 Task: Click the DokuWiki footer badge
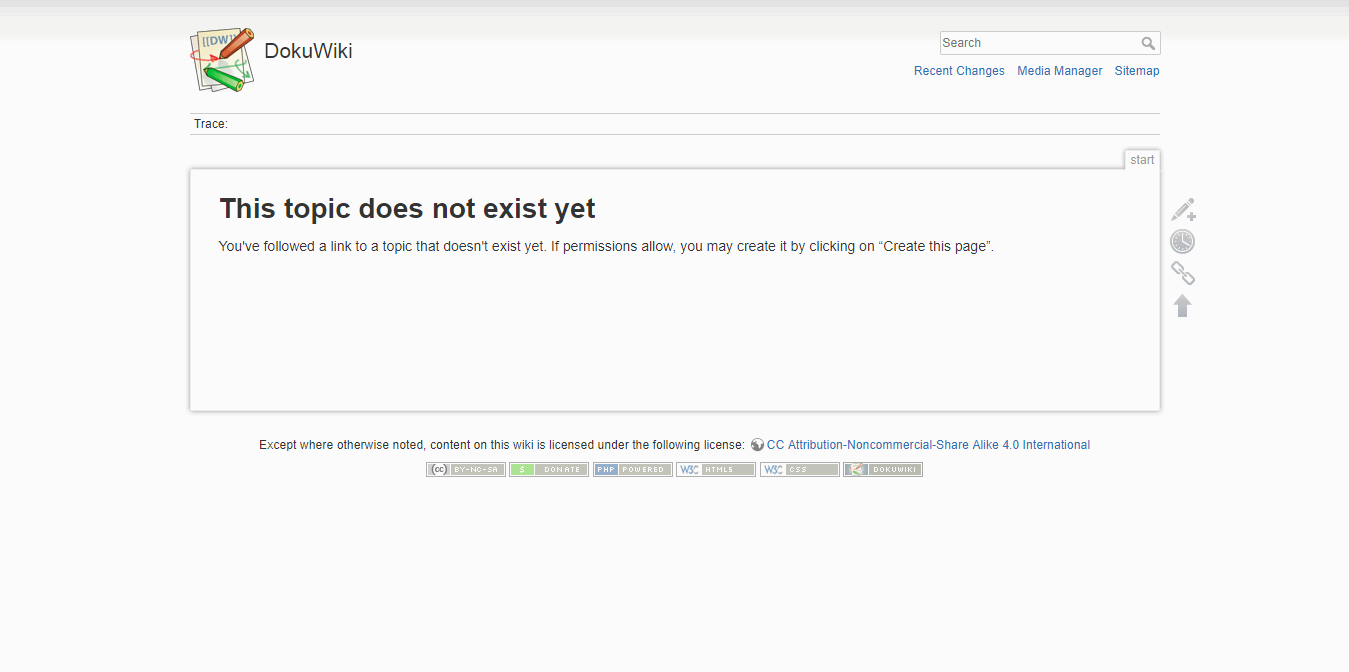[x=883, y=469]
